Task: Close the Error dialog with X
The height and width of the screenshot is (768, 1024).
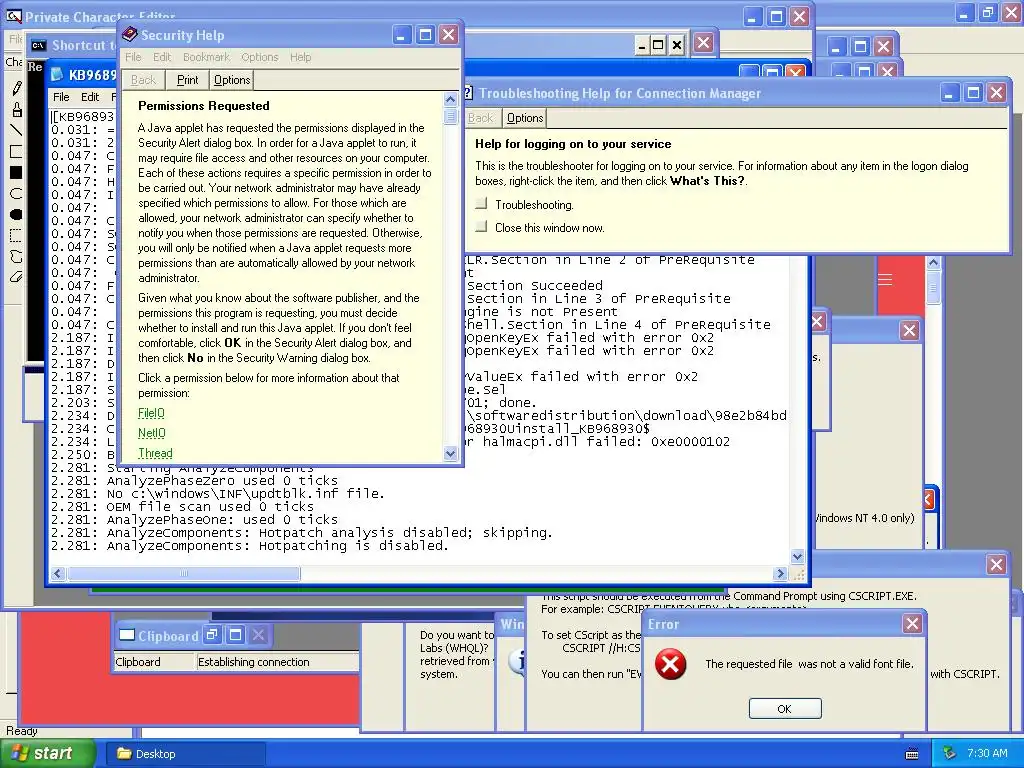Action: click(x=912, y=624)
